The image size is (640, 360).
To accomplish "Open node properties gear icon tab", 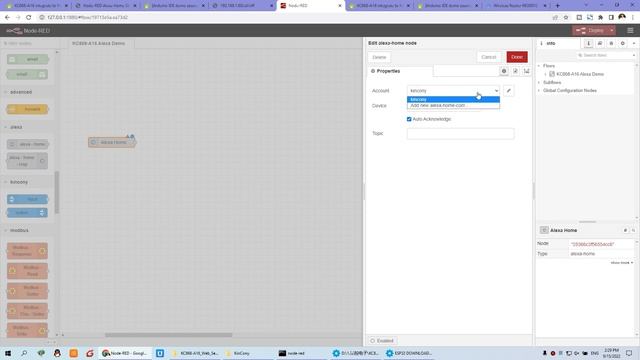I will tap(504, 71).
